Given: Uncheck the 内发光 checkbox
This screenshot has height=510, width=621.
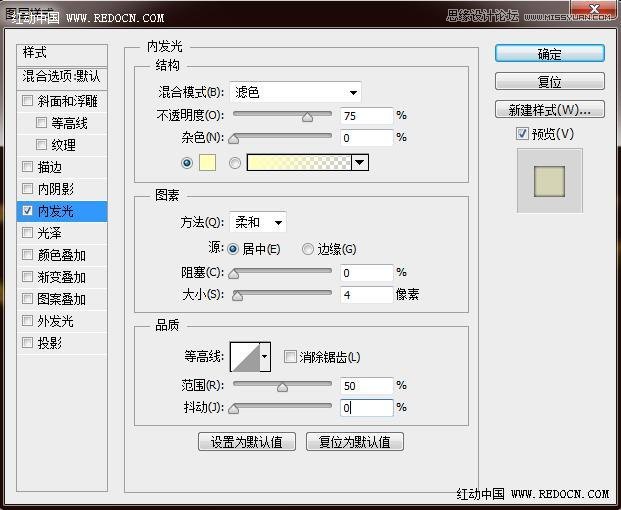Looking at the screenshot, I should click(27, 210).
